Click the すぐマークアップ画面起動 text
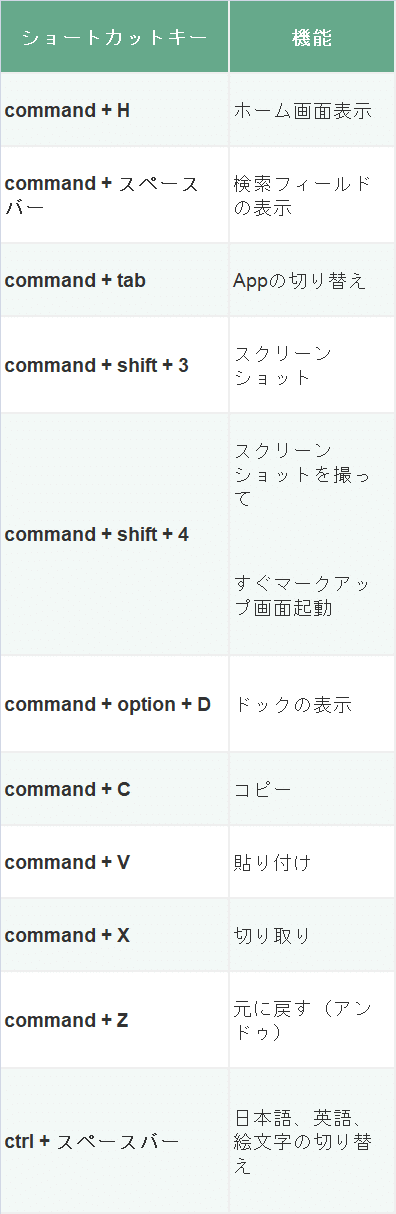 (289, 594)
